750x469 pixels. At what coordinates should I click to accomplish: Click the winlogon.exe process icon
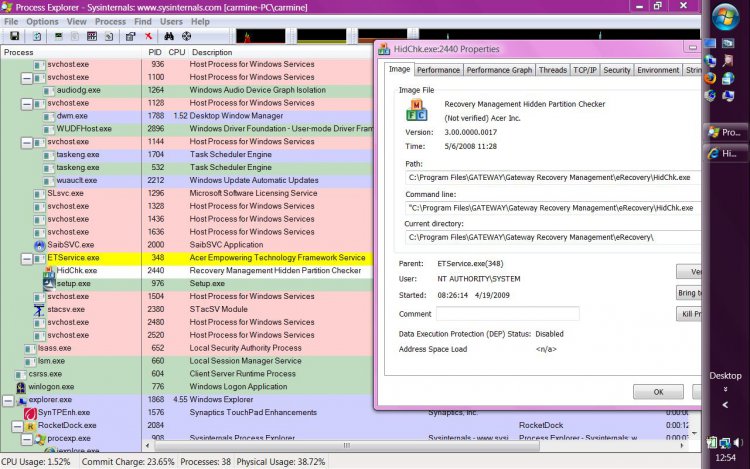click(x=21, y=387)
